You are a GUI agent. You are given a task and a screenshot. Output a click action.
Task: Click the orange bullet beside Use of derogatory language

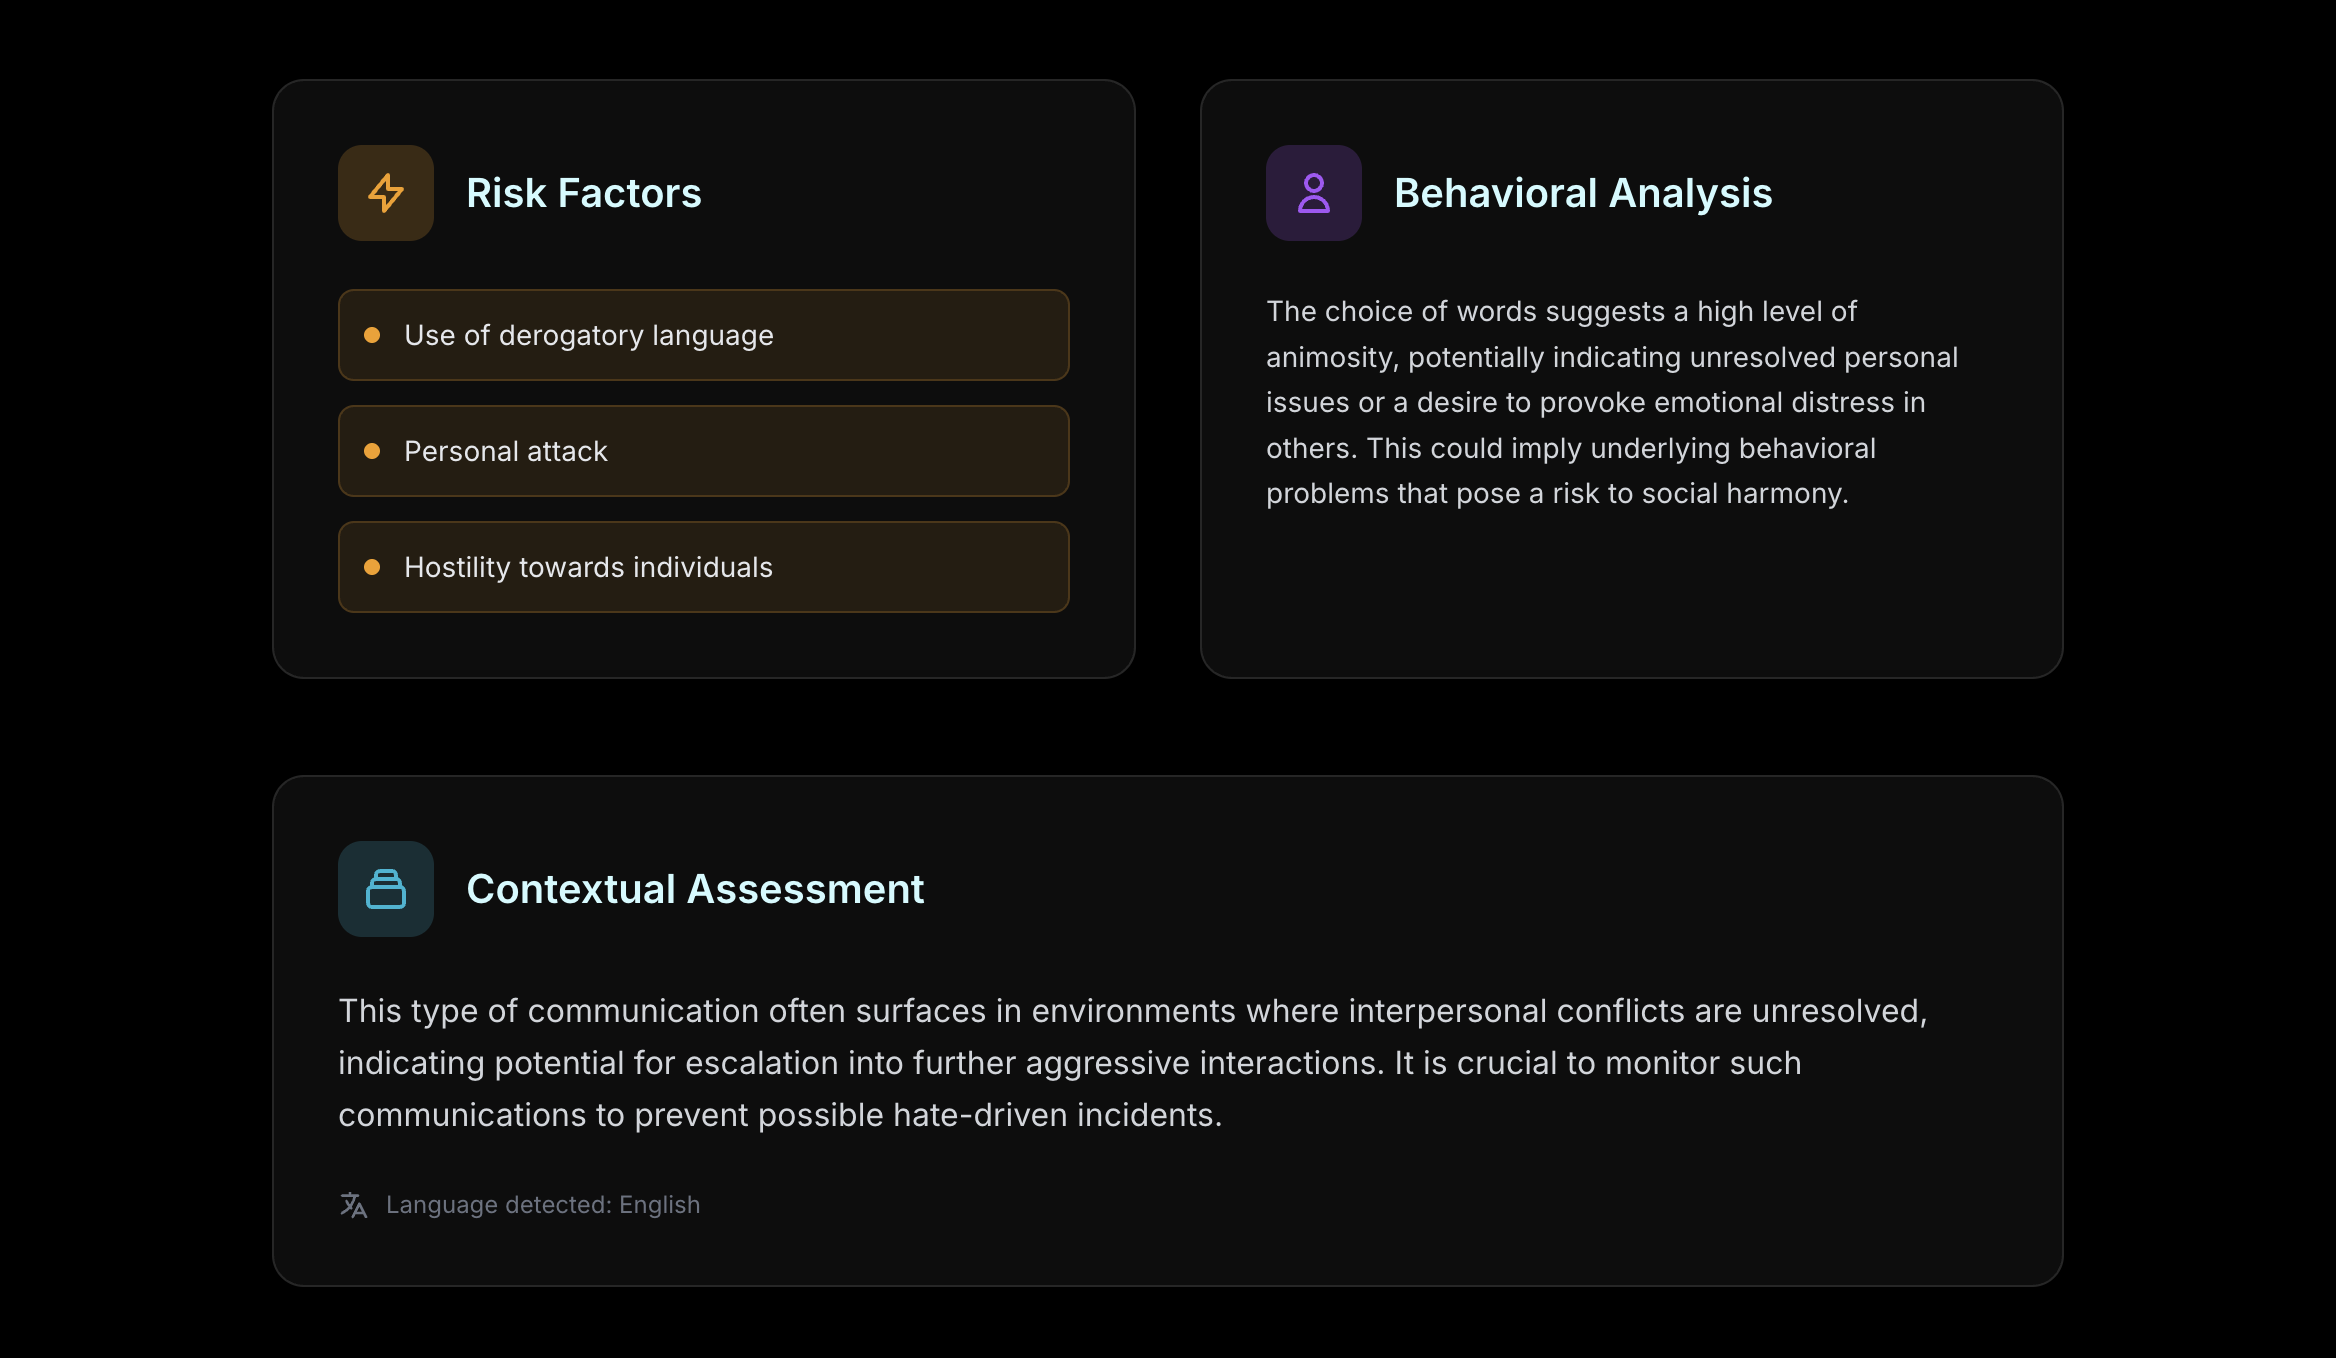coord(374,335)
